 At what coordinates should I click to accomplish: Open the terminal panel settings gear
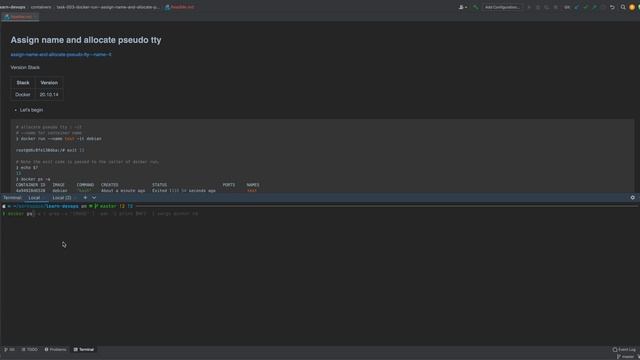pyautogui.click(x=633, y=198)
